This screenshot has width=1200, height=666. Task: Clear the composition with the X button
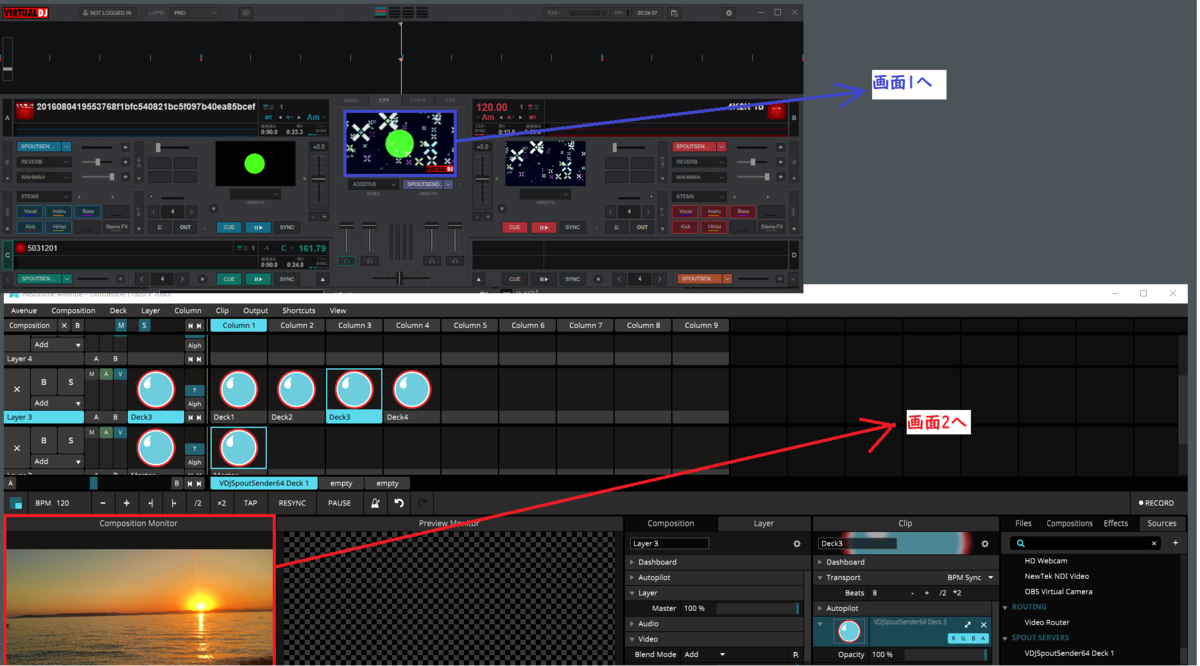64,325
